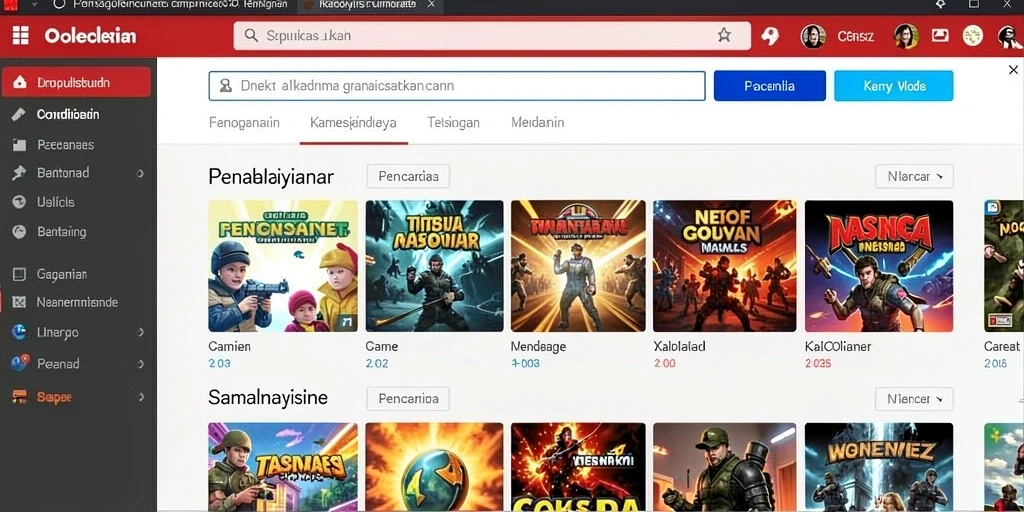Focus the Dnekt alkadnma search field

(457, 86)
